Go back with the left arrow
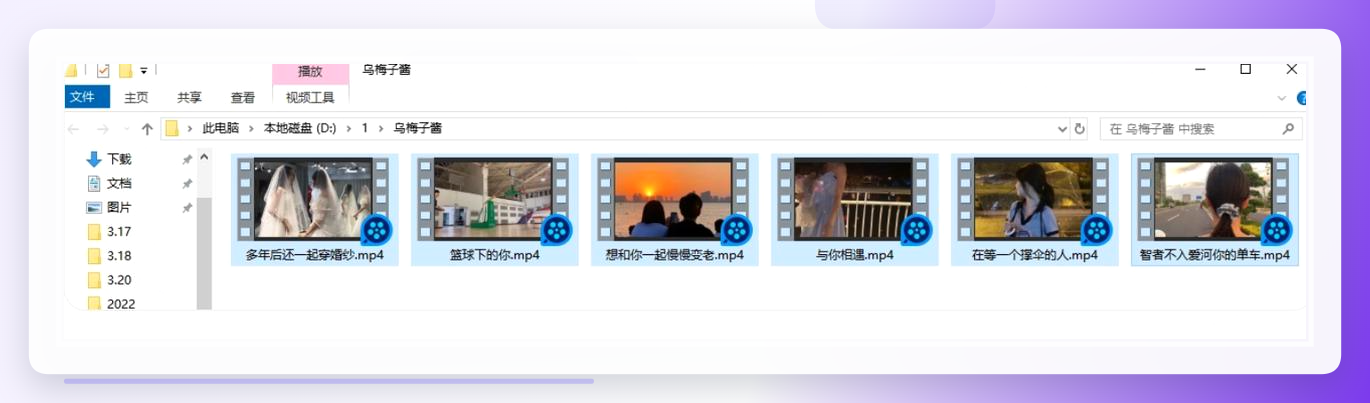 pyautogui.click(x=73, y=129)
